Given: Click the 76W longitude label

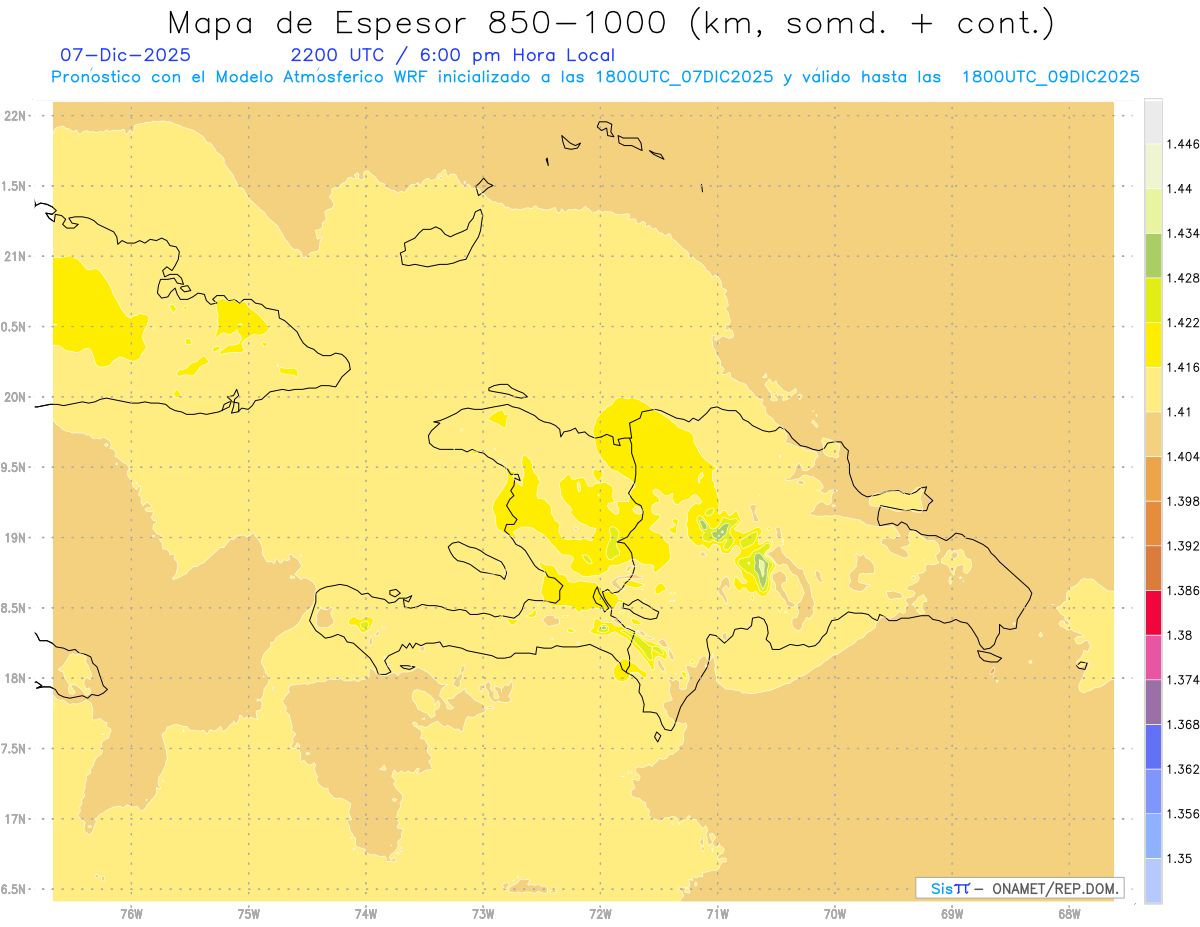Looking at the screenshot, I should 131,914.
